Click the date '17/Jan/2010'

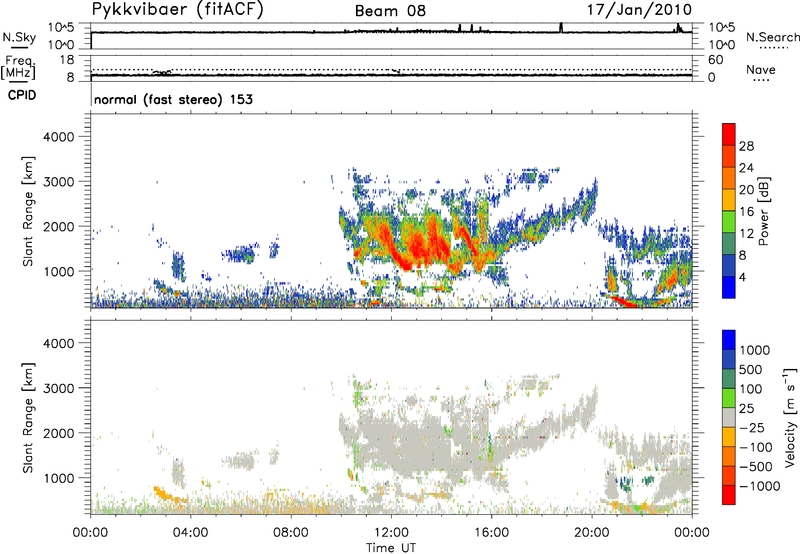tap(639, 9)
